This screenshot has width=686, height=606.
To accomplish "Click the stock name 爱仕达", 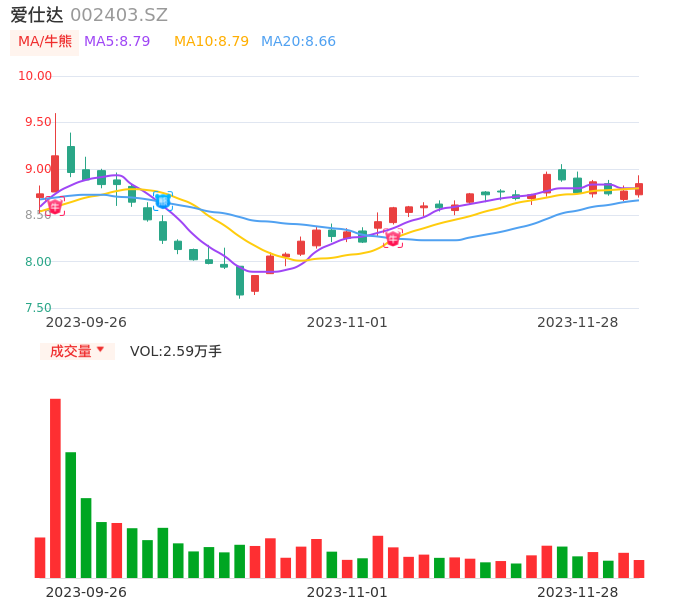I will click(37, 15).
